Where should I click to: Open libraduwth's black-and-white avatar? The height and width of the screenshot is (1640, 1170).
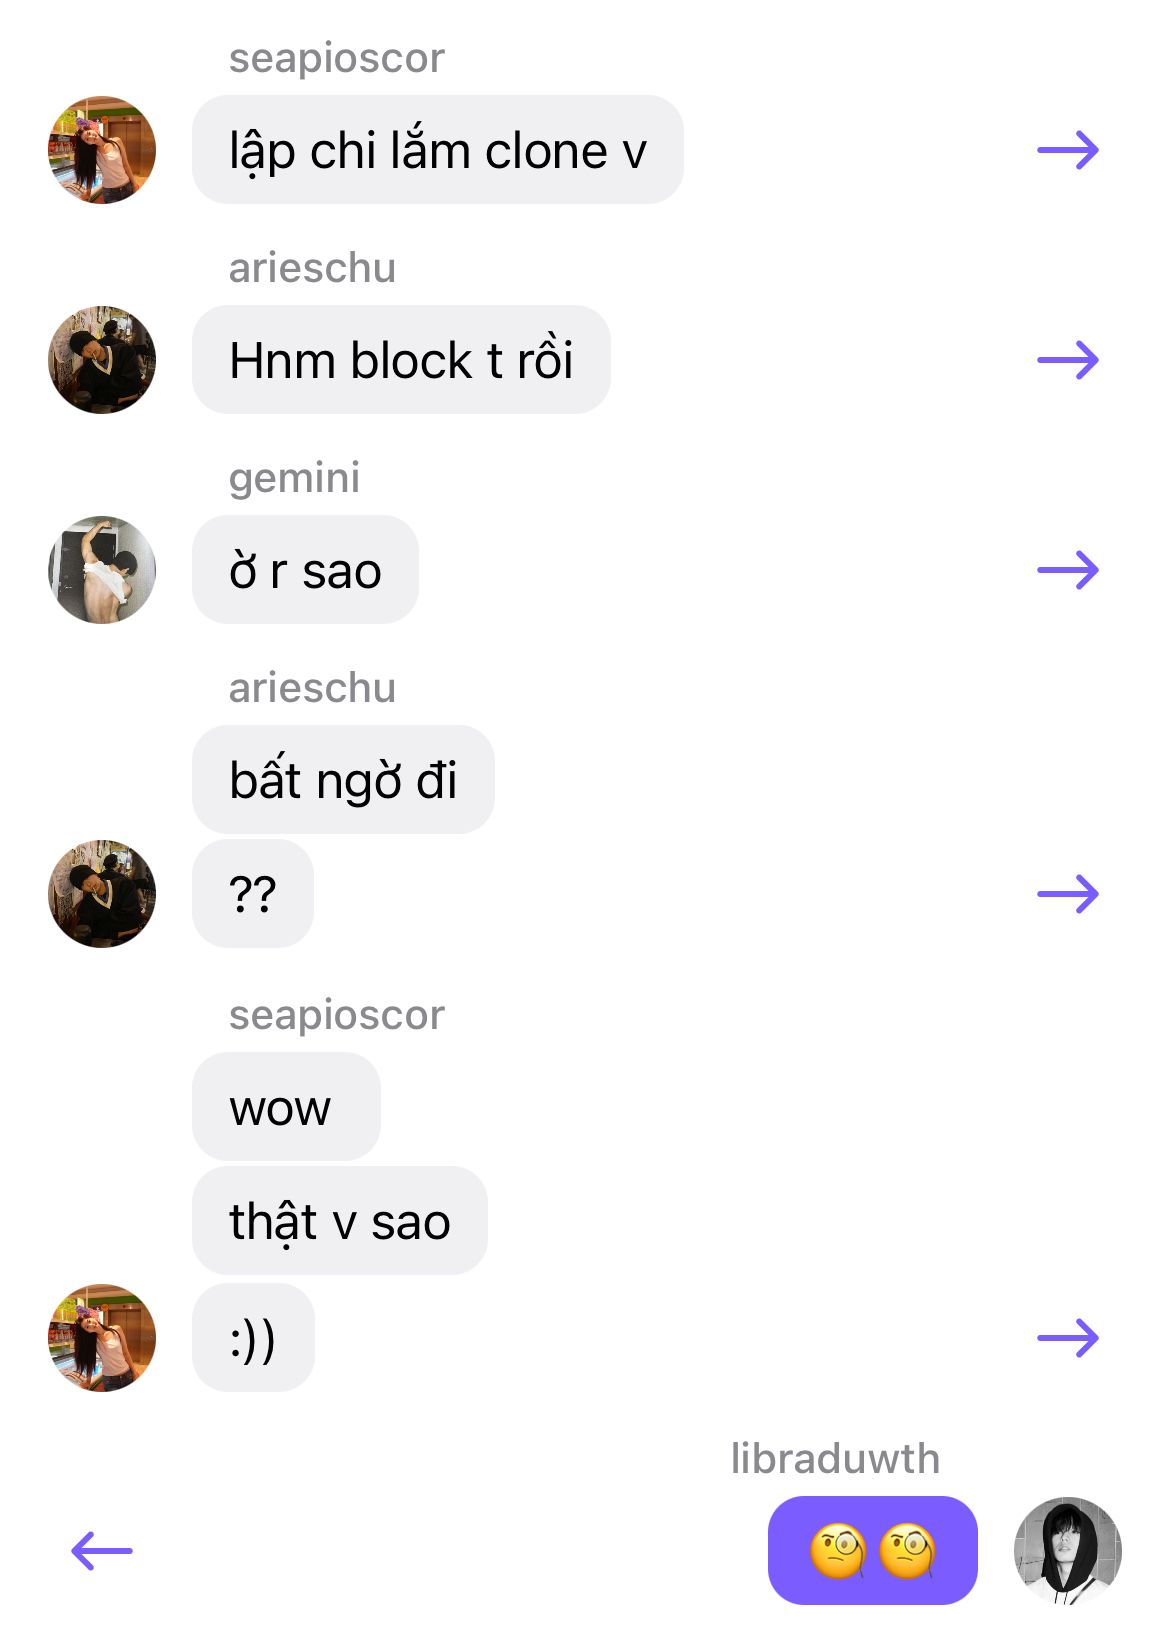tap(1068, 1551)
